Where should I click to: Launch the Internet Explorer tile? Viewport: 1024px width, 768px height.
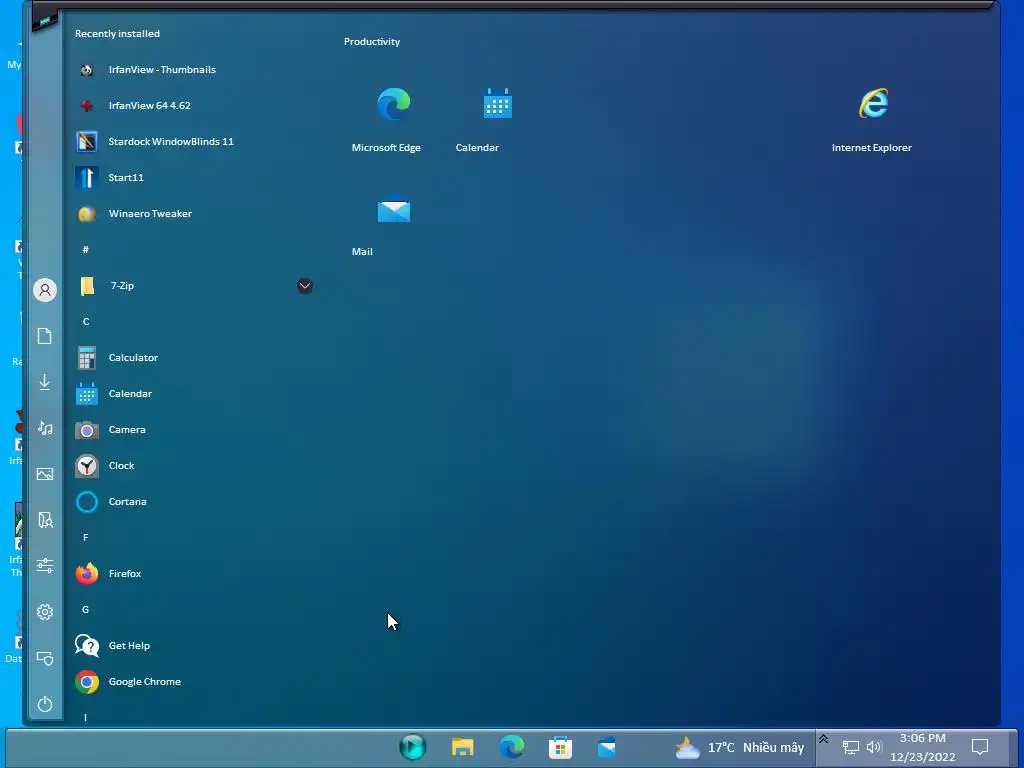872,116
